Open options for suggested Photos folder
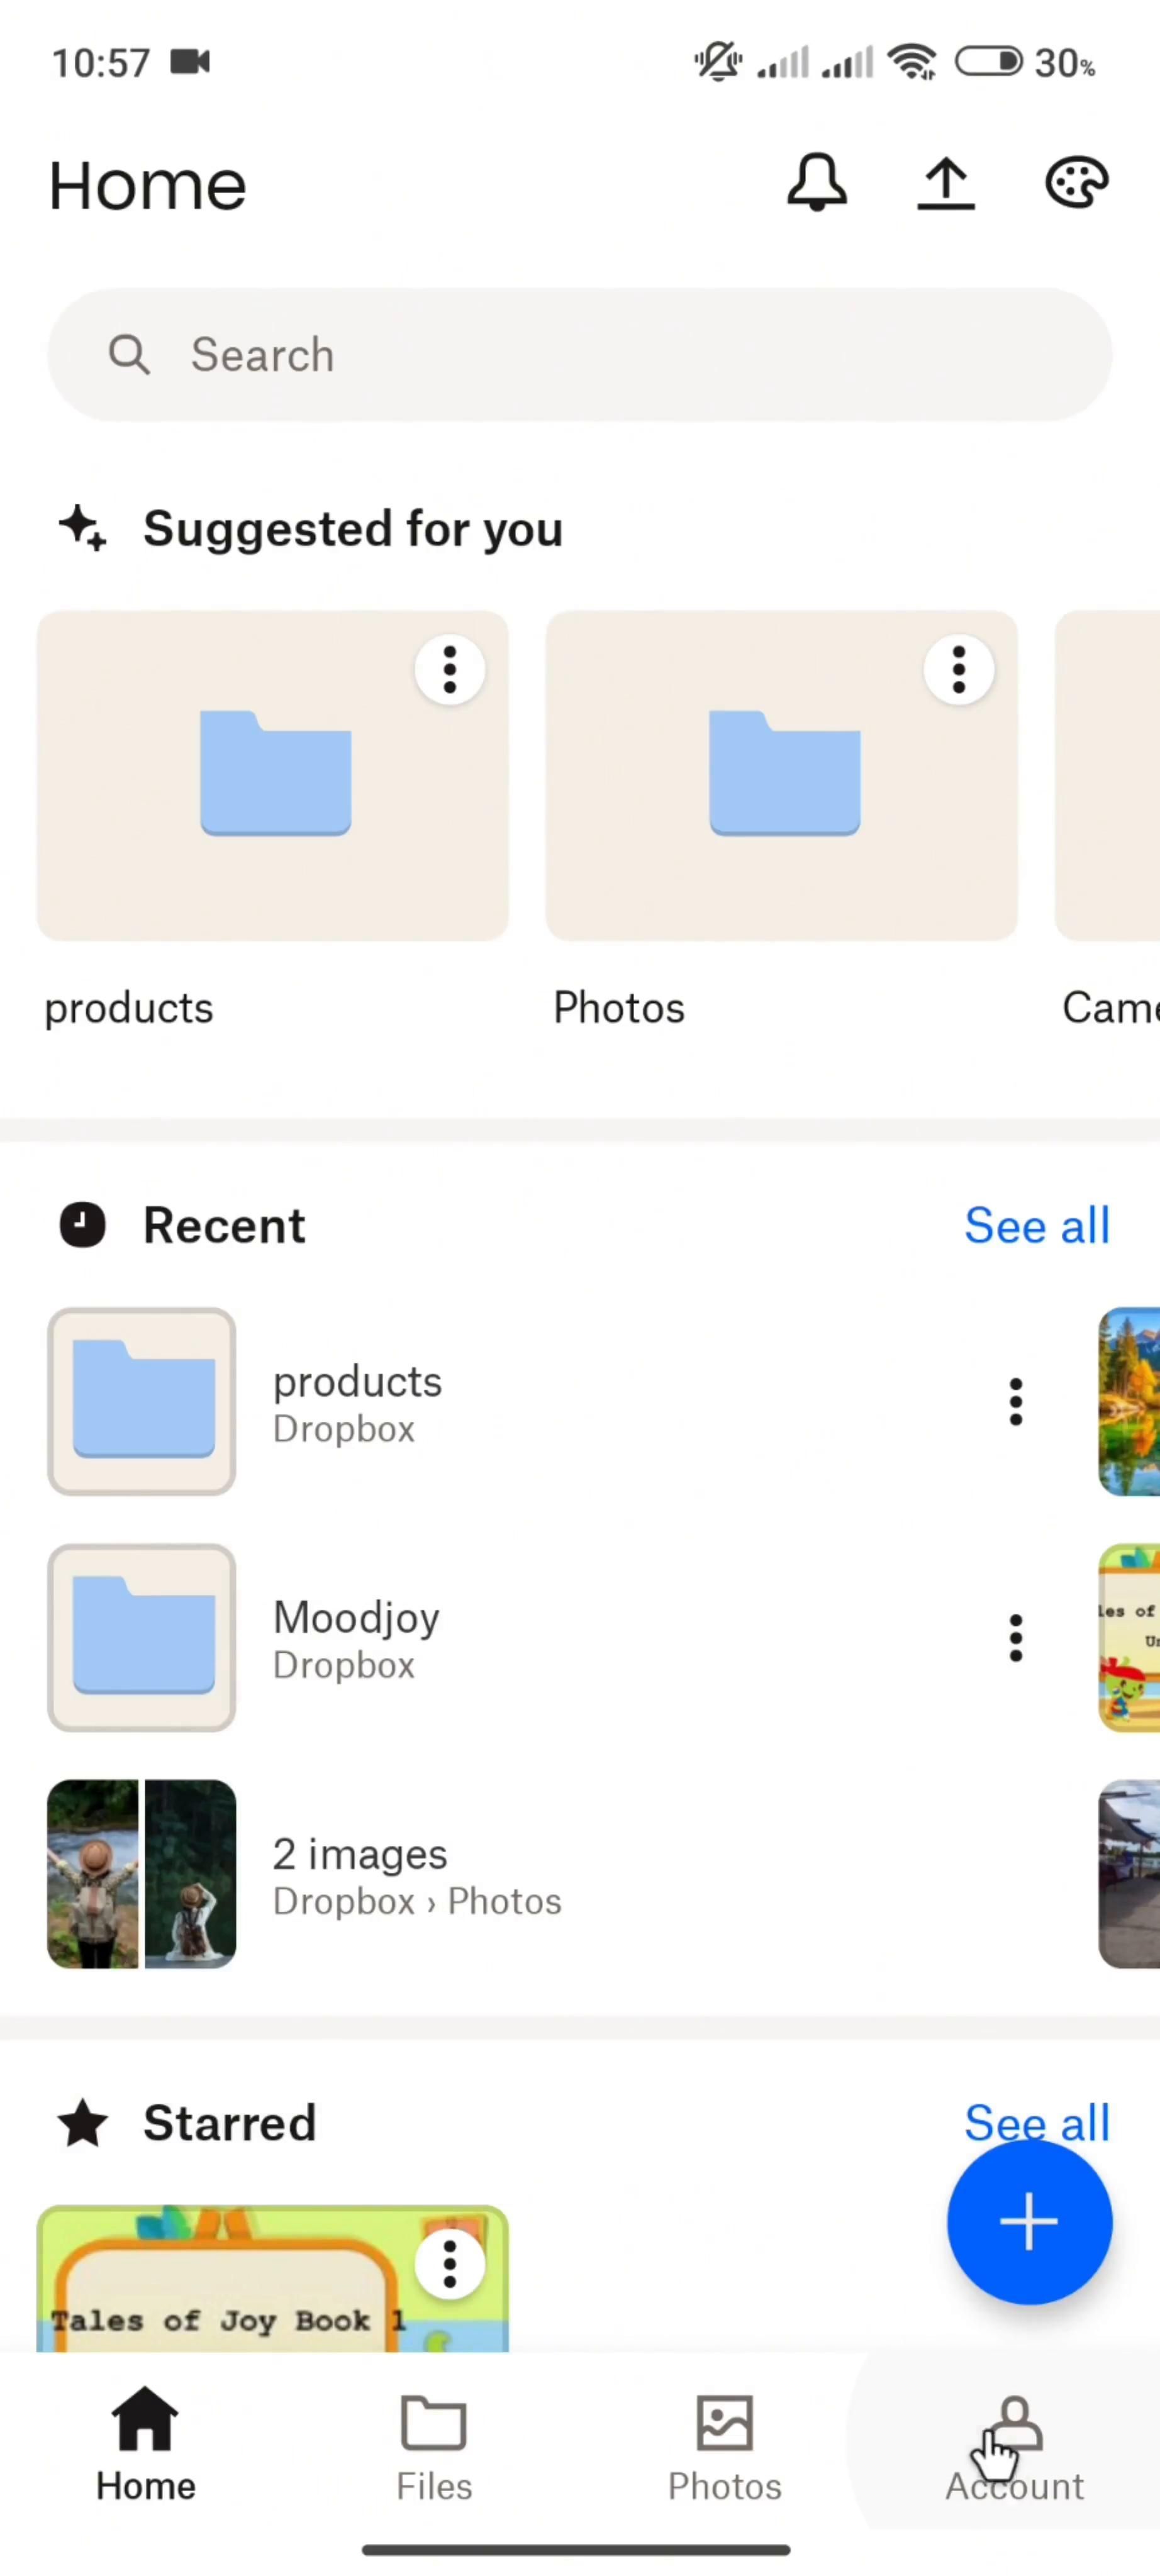 (958, 669)
